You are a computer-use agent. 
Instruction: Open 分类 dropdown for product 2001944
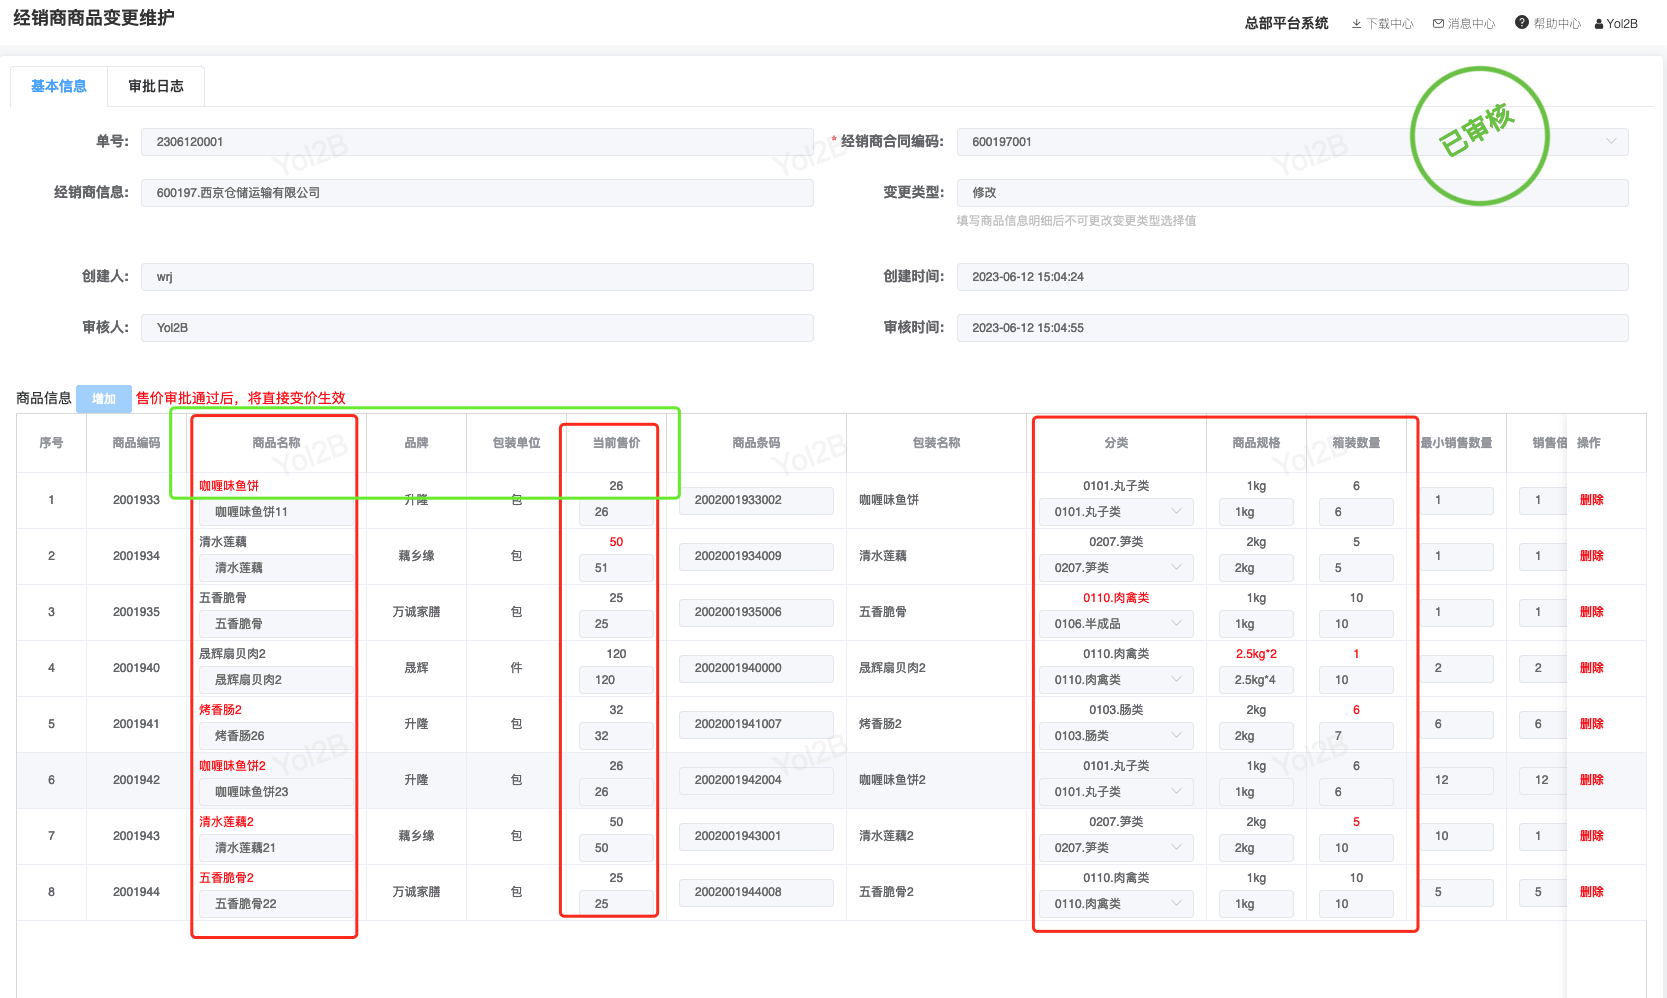click(x=1116, y=904)
